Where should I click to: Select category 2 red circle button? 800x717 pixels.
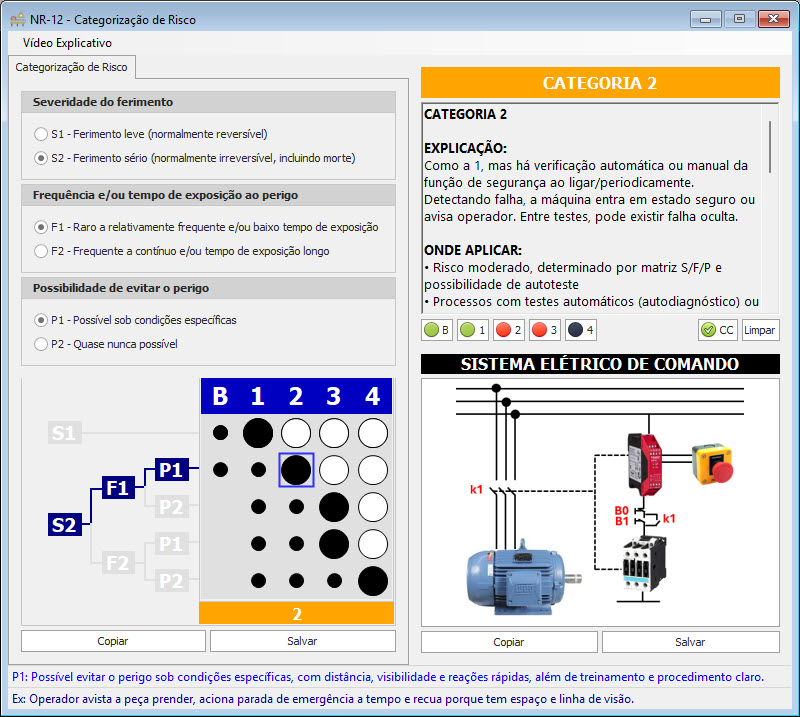click(x=509, y=330)
